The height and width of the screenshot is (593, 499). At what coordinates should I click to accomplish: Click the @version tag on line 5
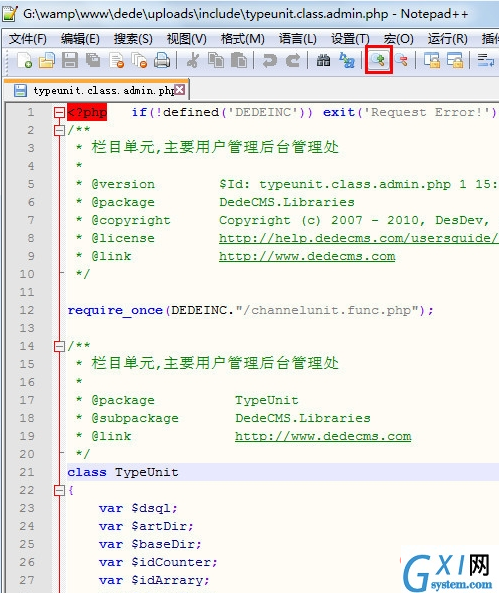pos(123,185)
